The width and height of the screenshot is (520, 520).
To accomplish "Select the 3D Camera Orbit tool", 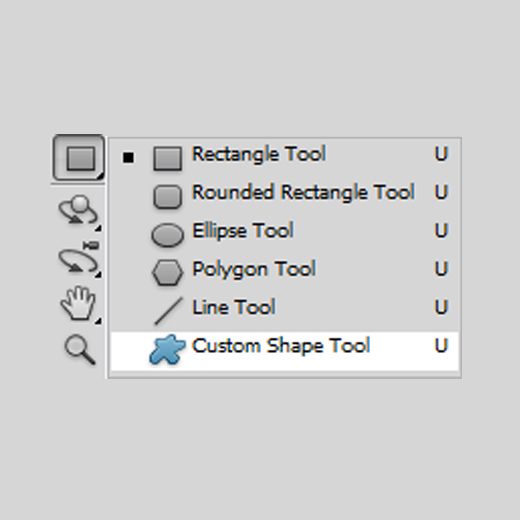I will pyautogui.click(x=79, y=258).
